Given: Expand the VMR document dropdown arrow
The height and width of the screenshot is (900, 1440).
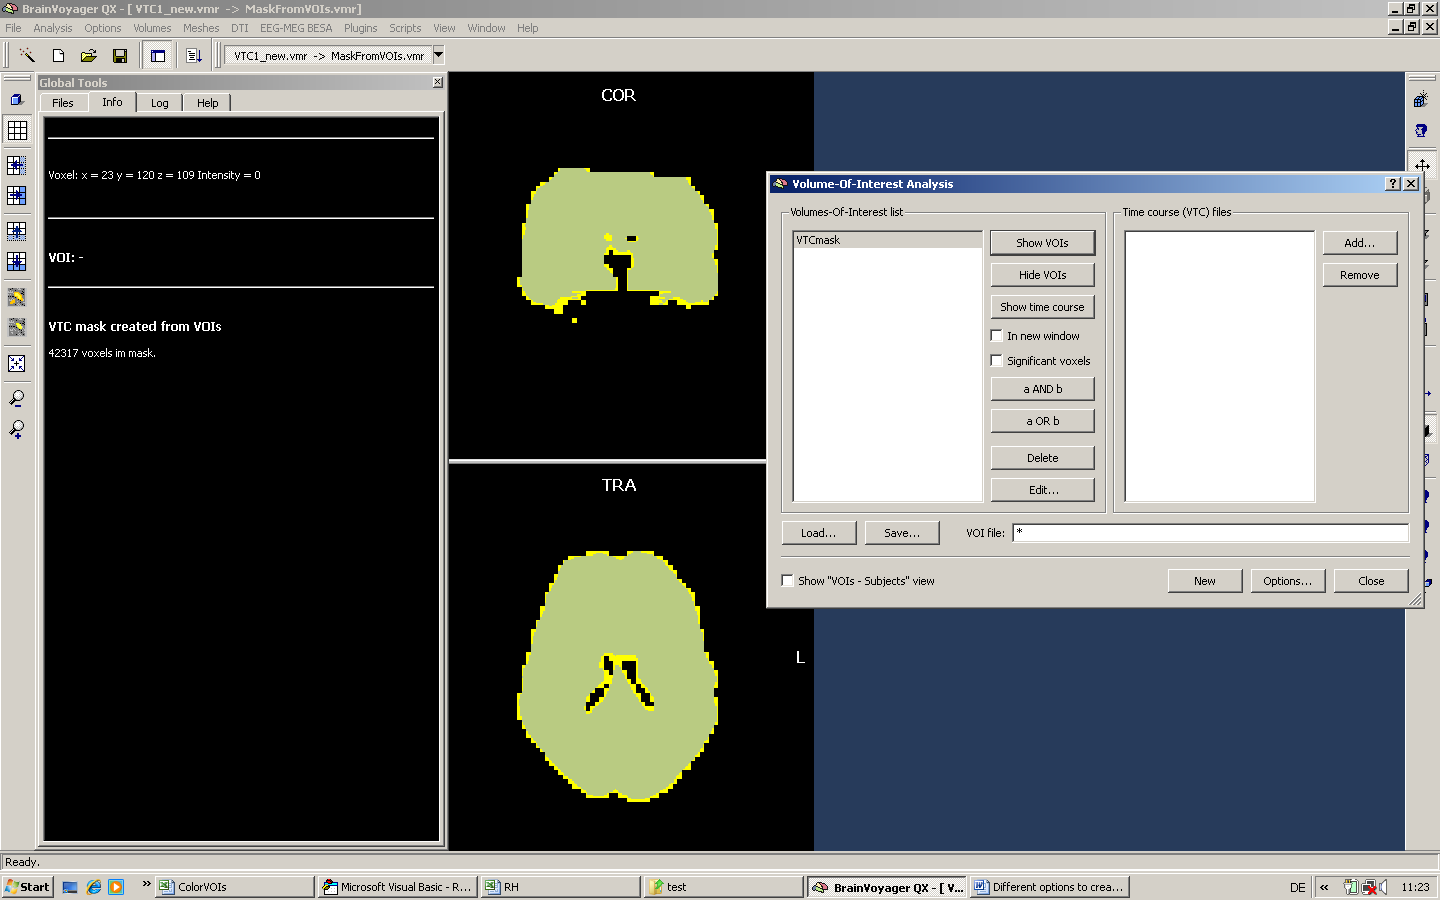Looking at the screenshot, I should tap(438, 56).
